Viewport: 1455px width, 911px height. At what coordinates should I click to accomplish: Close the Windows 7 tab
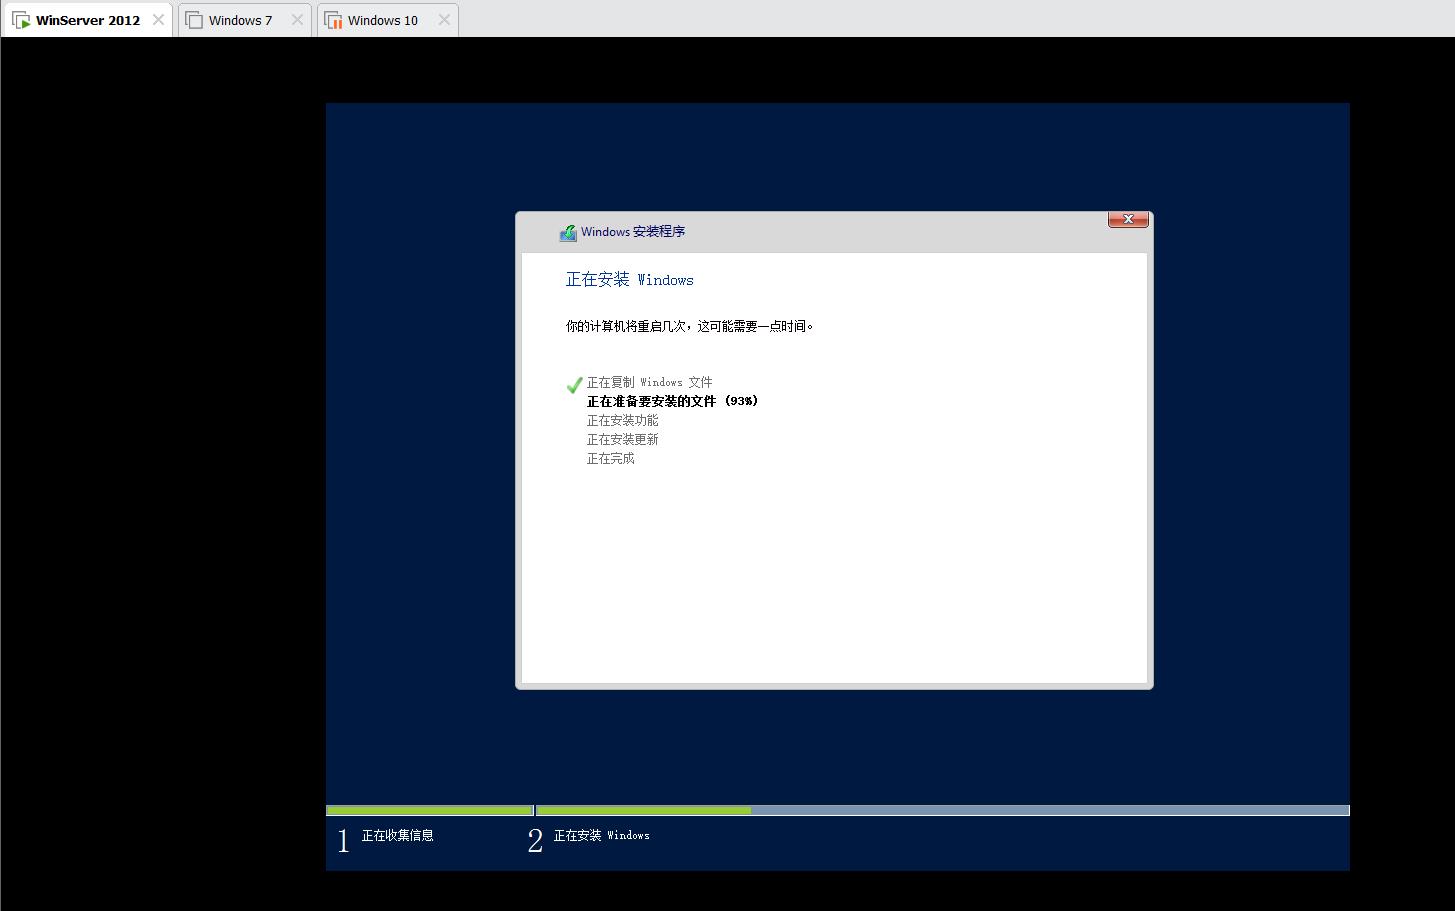pos(297,20)
